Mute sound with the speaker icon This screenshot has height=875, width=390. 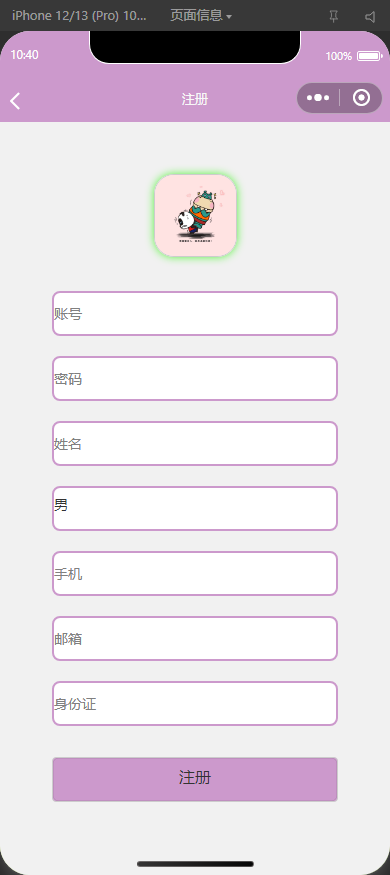click(x=370, y=16)
